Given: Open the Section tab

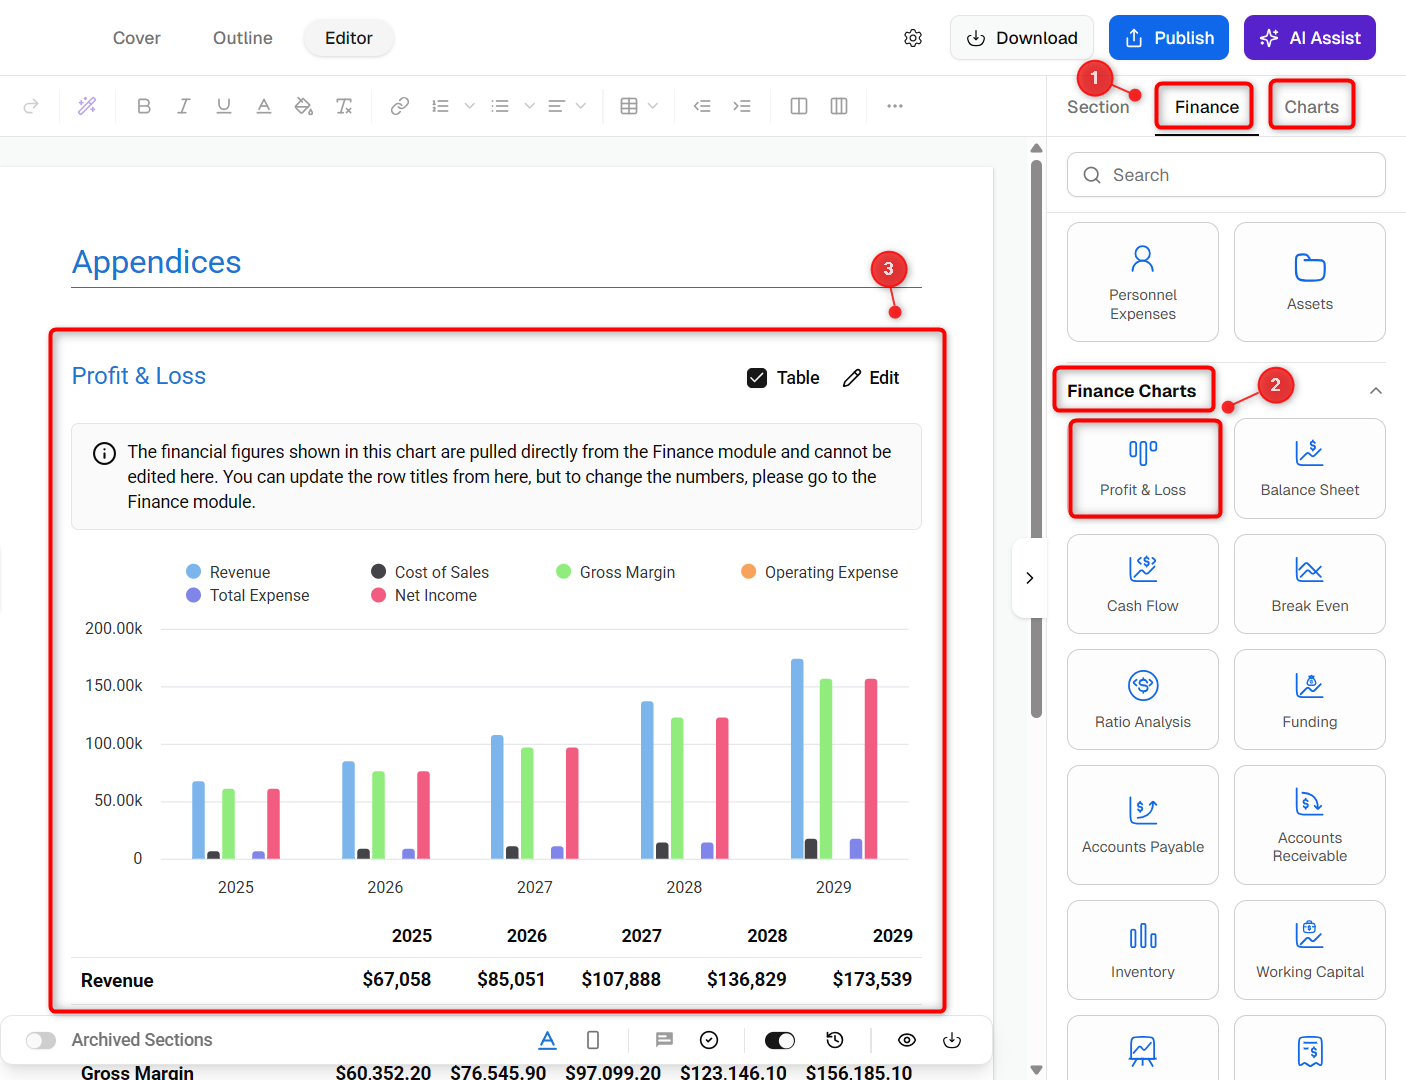Looking at the screenshot, I should [1098, 107].
